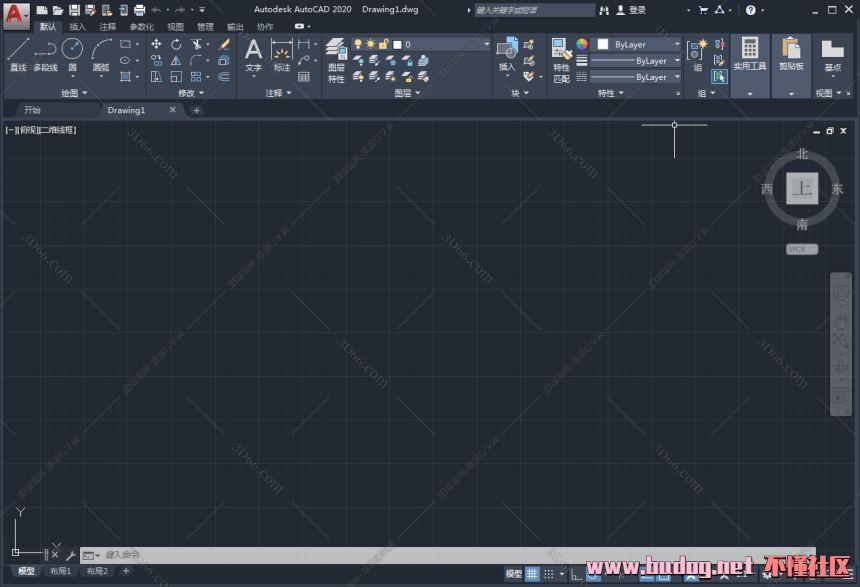Toggle snap mode dots in status bar

pyautogui.click(x=548, y=574)
